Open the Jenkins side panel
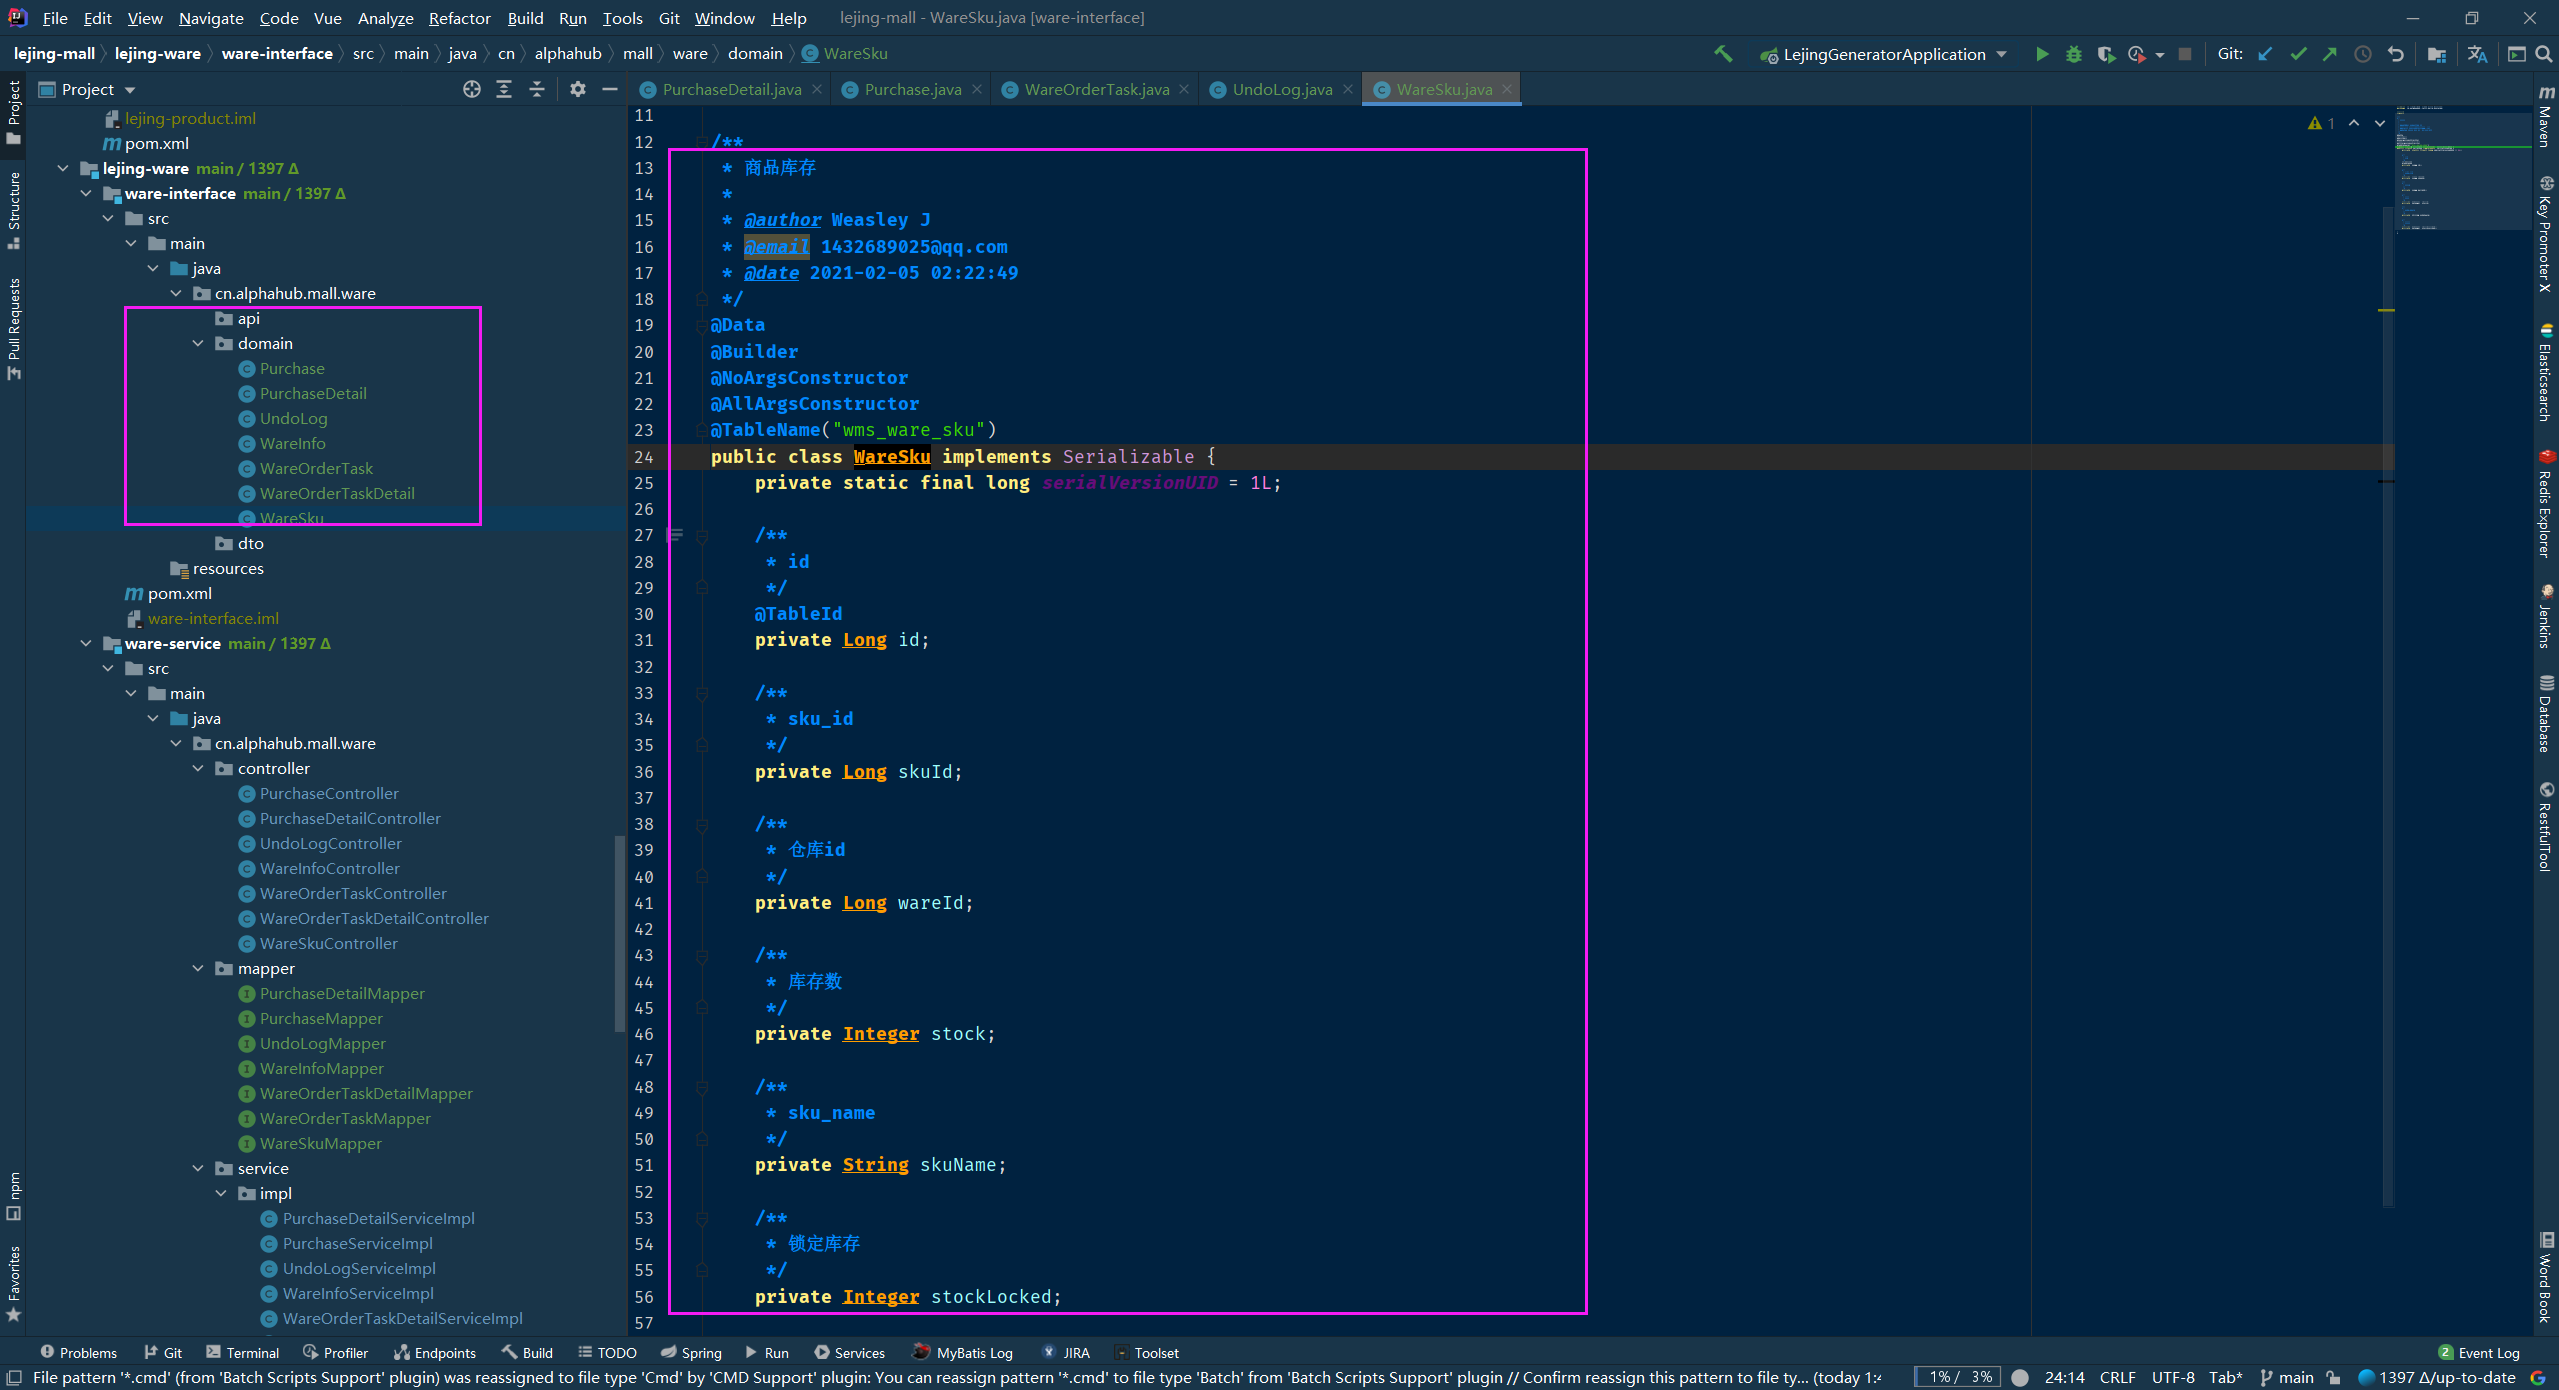Viewport: 2559px width, 1390px height. pos(2546,617)
